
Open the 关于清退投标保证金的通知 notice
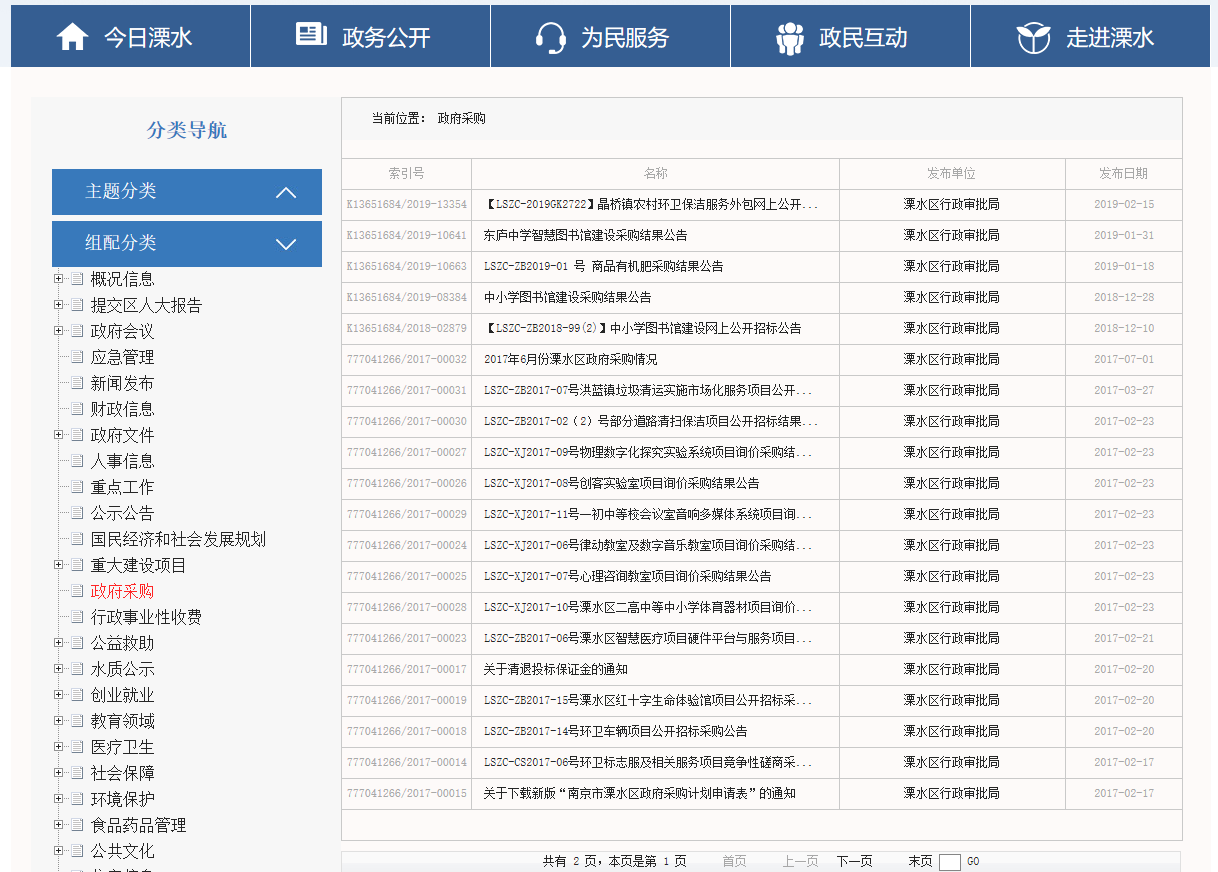tap(555, 670)
